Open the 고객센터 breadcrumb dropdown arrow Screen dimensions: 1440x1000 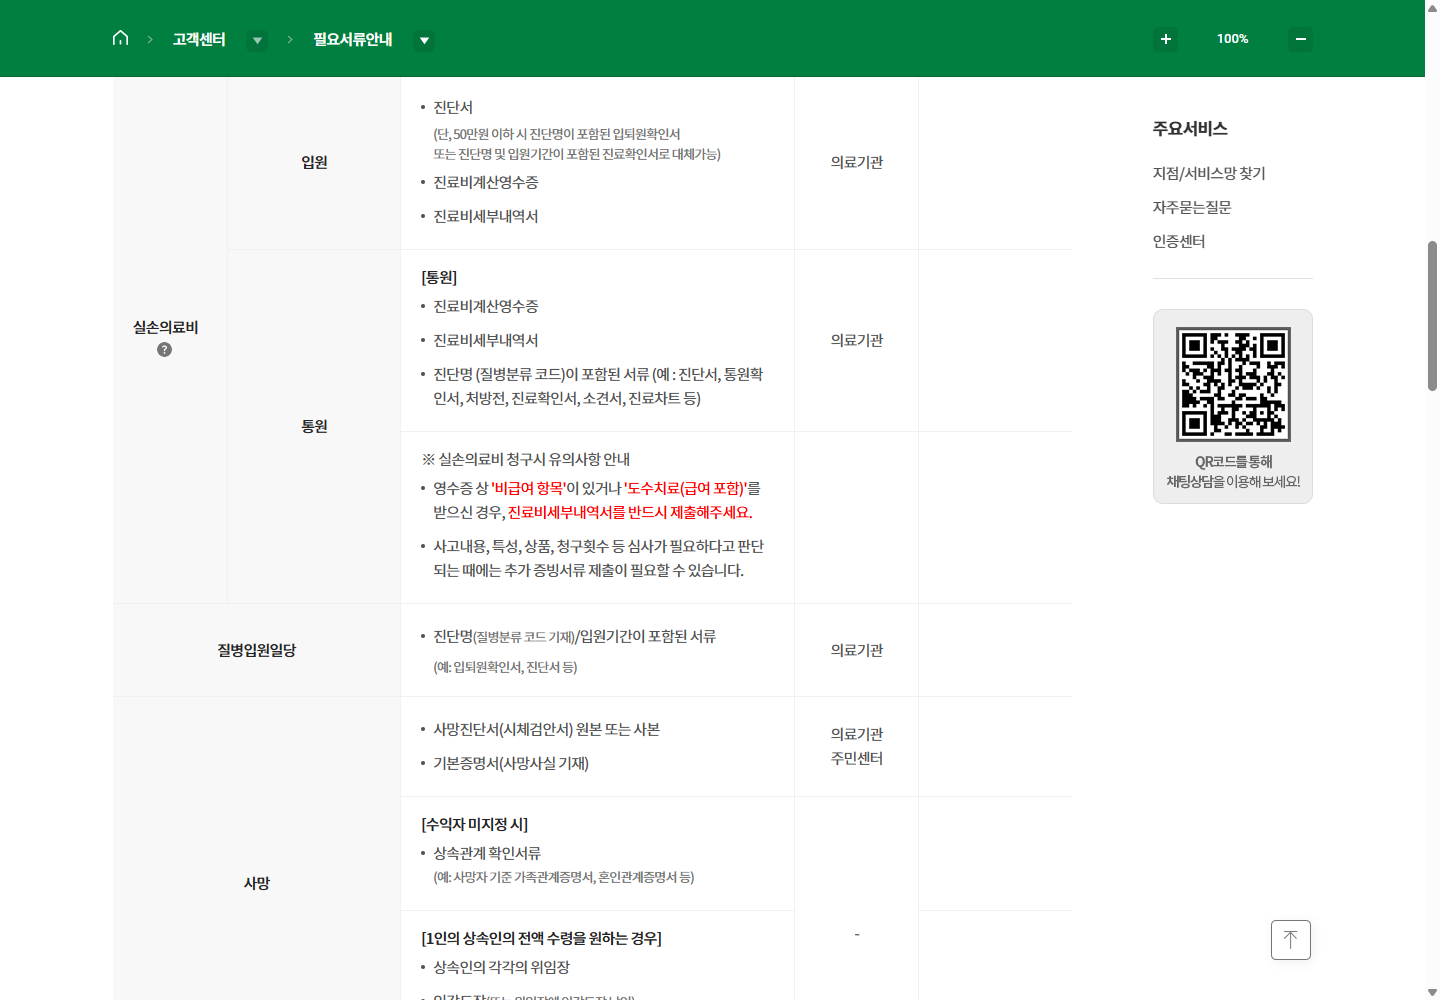tap(257, 40)
